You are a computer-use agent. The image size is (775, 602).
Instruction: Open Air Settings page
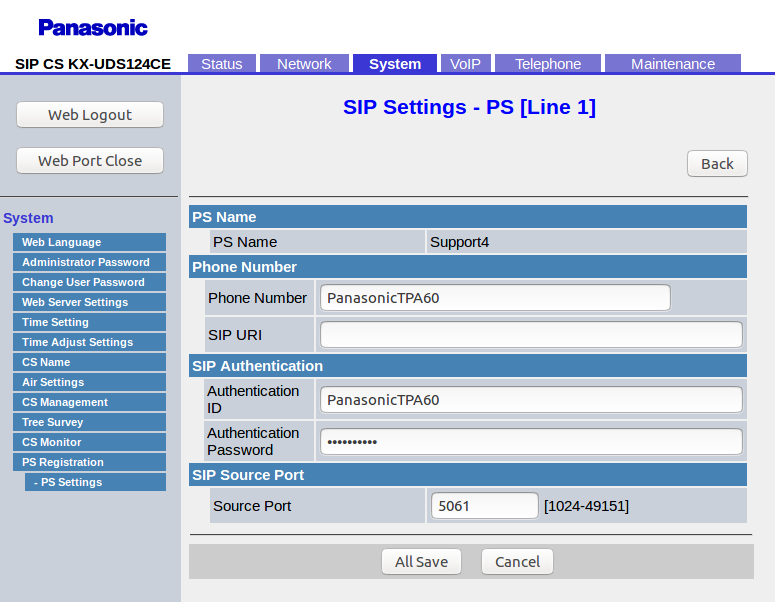89,382
